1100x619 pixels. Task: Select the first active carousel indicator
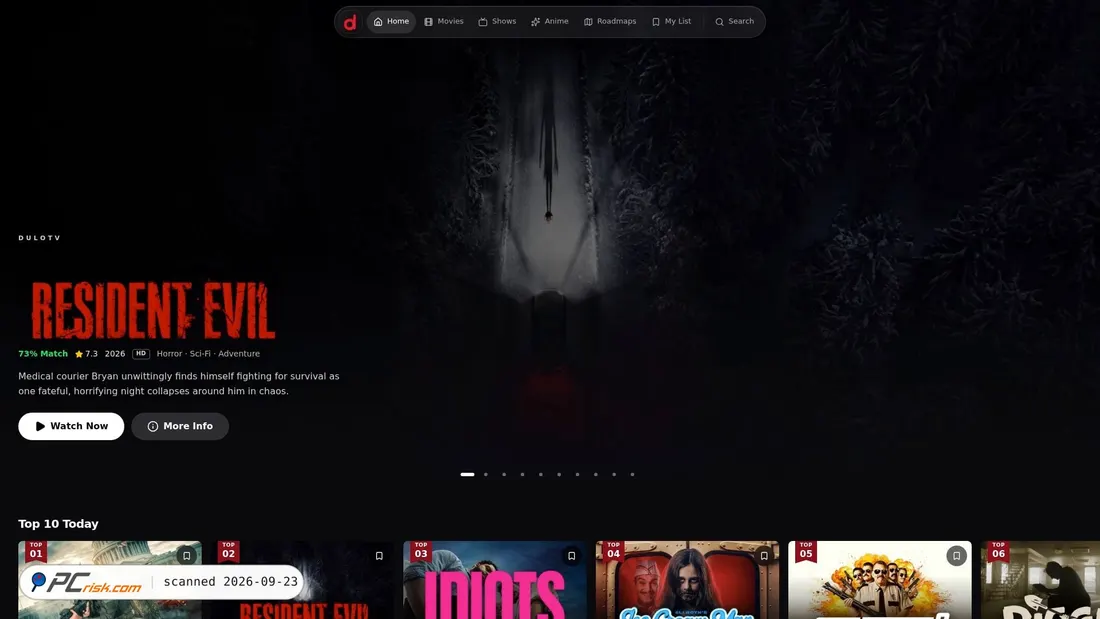point(467,474)
